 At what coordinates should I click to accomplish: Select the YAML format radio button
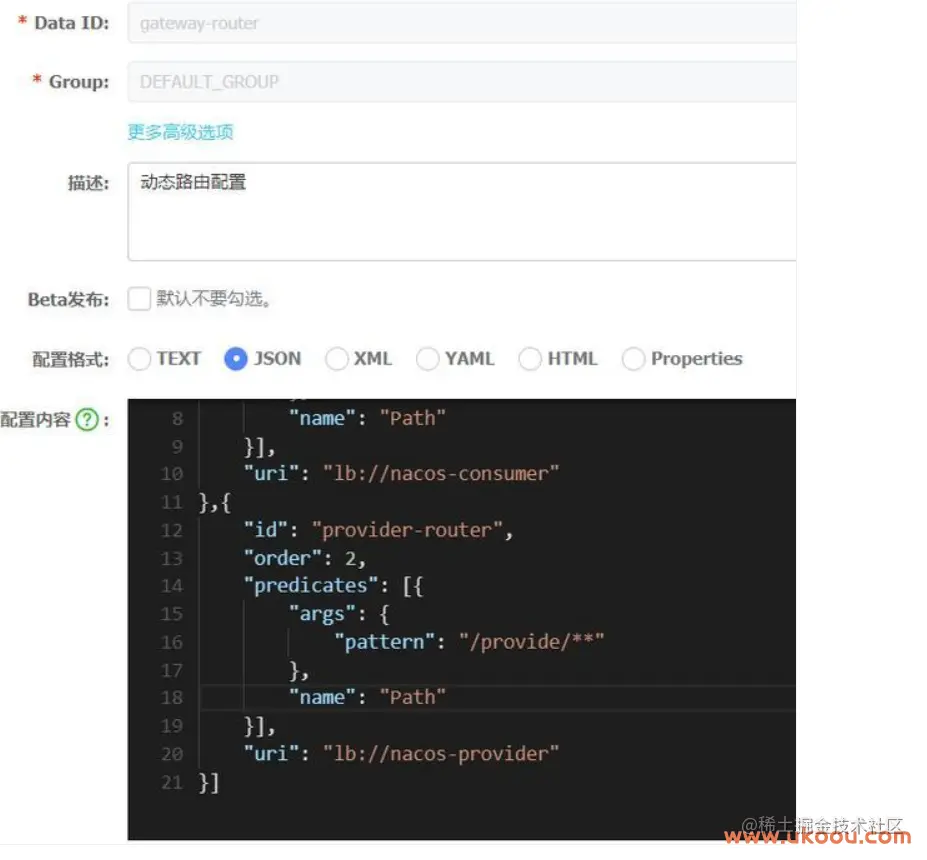coord(427,359)
